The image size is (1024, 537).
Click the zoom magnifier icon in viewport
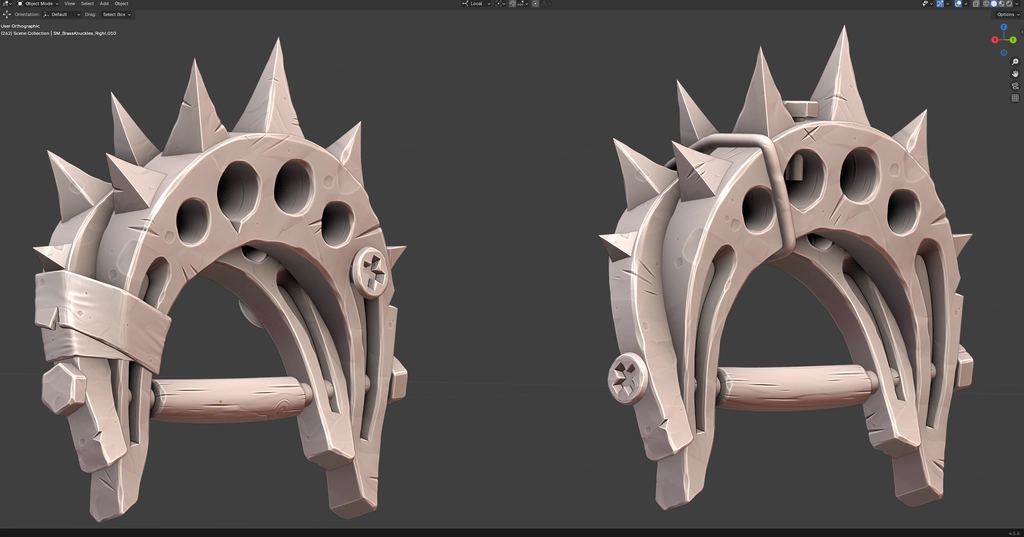[1015, 62]
